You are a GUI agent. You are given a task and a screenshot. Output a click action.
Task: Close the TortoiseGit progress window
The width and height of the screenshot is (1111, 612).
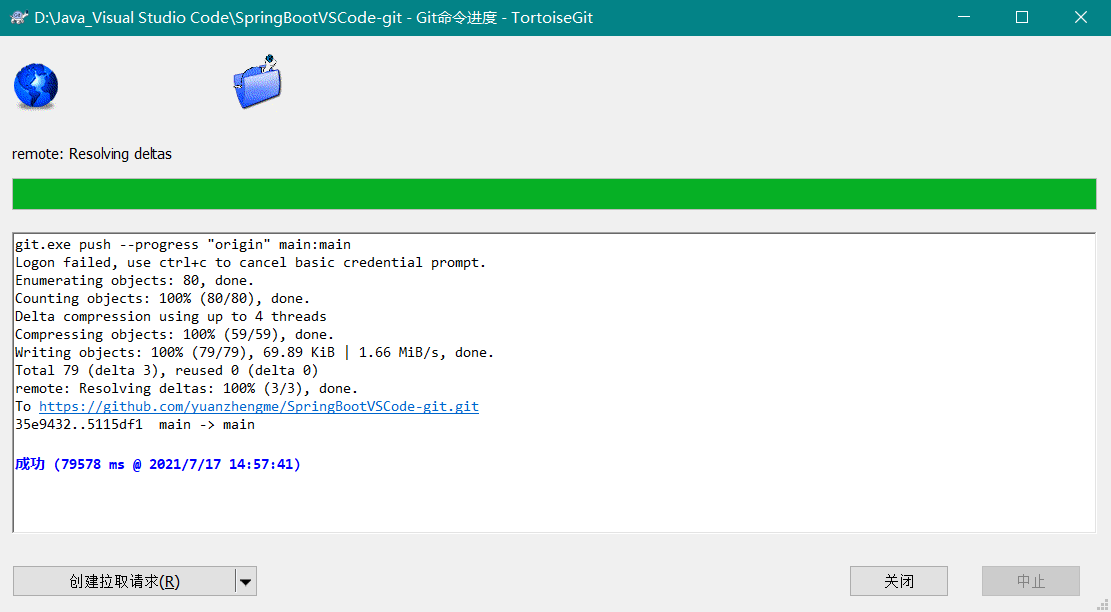[x=1081, y=17]
